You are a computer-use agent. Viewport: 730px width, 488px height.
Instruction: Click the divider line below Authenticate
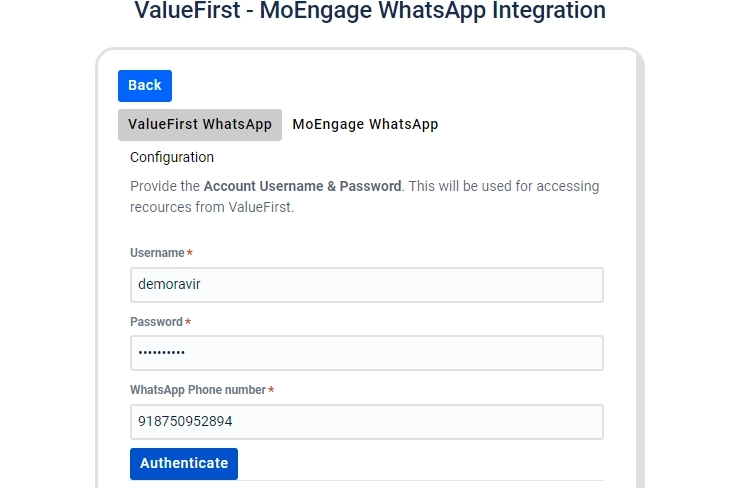(x=420, y=481)
